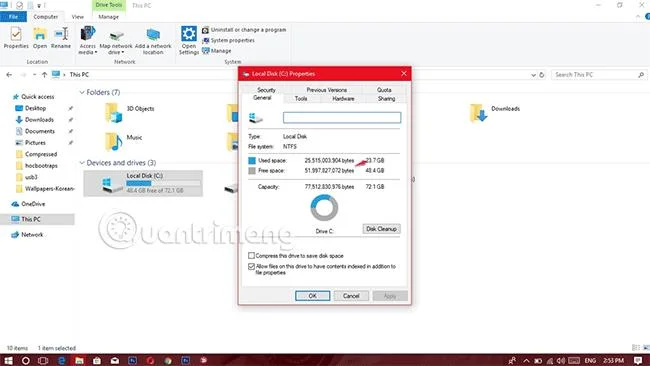
Task: Select Pictures in the navigation pane
Action: 31,143
